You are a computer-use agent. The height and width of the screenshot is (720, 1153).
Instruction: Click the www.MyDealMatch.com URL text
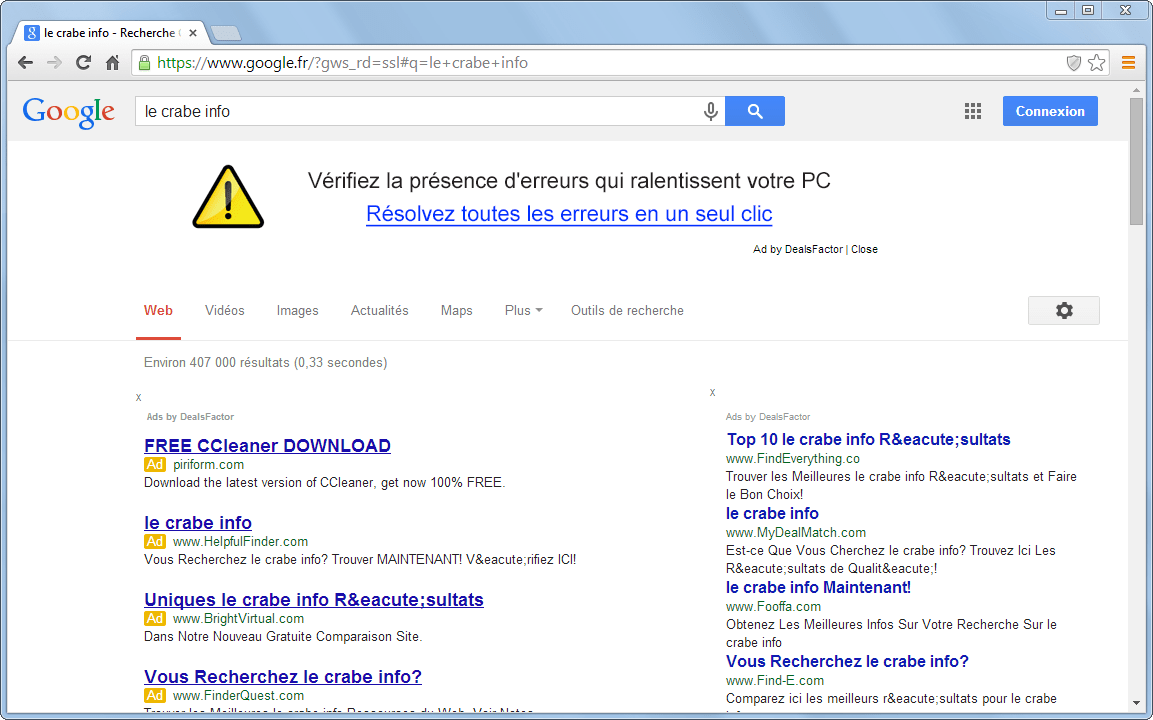point(796,532)
